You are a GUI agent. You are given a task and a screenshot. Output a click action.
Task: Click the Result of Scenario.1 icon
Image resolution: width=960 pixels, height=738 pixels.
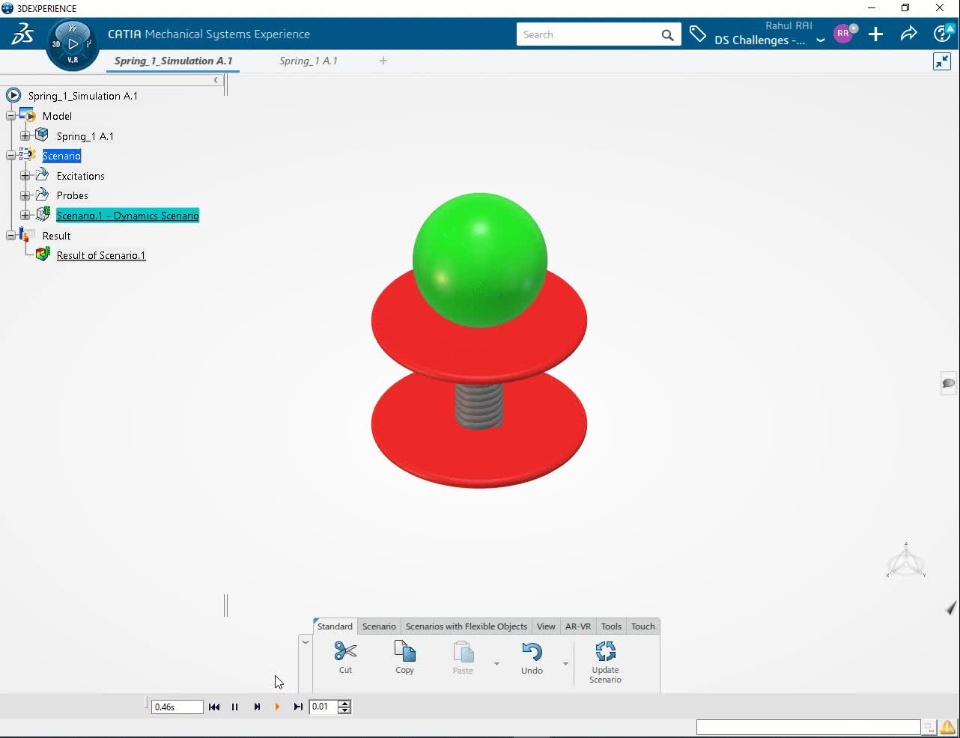point(42,254)
